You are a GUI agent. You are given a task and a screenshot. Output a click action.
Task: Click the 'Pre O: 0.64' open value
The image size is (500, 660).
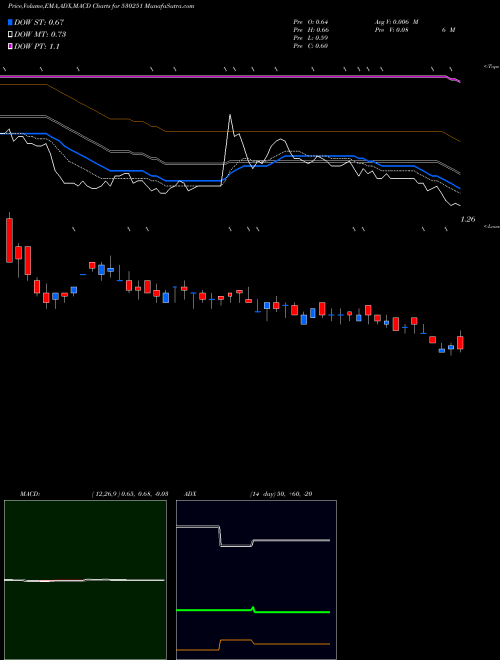pyautogui.click(x=311, y=22)
